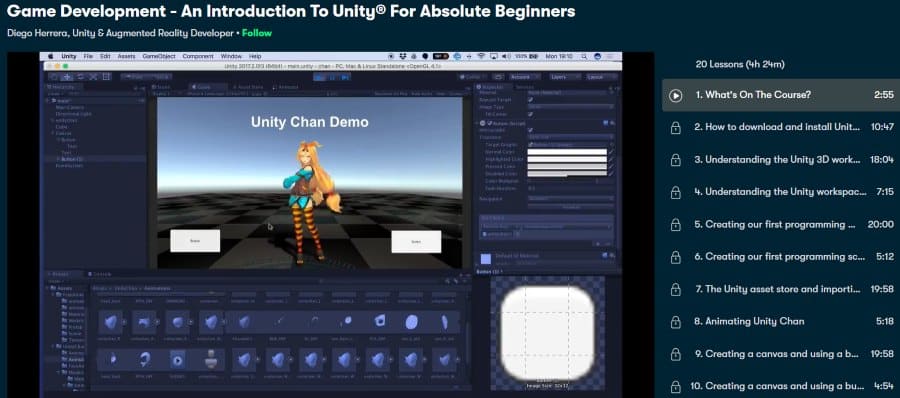Open the Transition dropdown in Inspector
The width and height of the screenshot is (900, 398).
(x=571, y=137)
